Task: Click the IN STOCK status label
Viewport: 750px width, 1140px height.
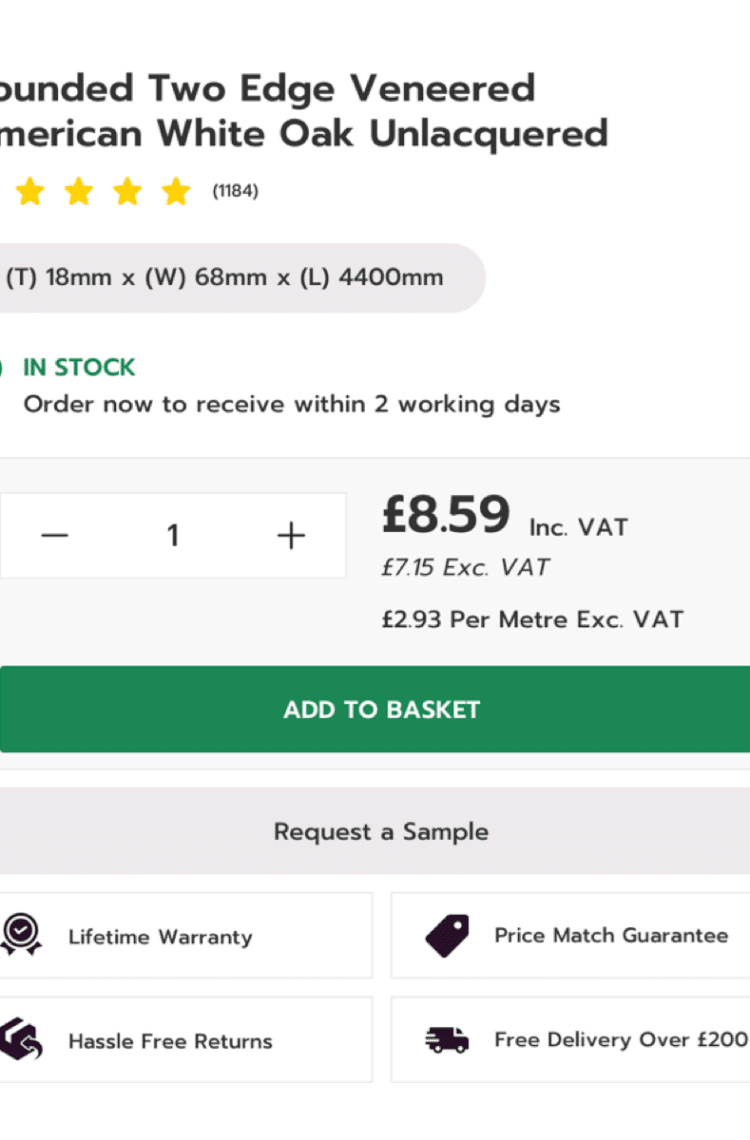Action: click(79, 367)
